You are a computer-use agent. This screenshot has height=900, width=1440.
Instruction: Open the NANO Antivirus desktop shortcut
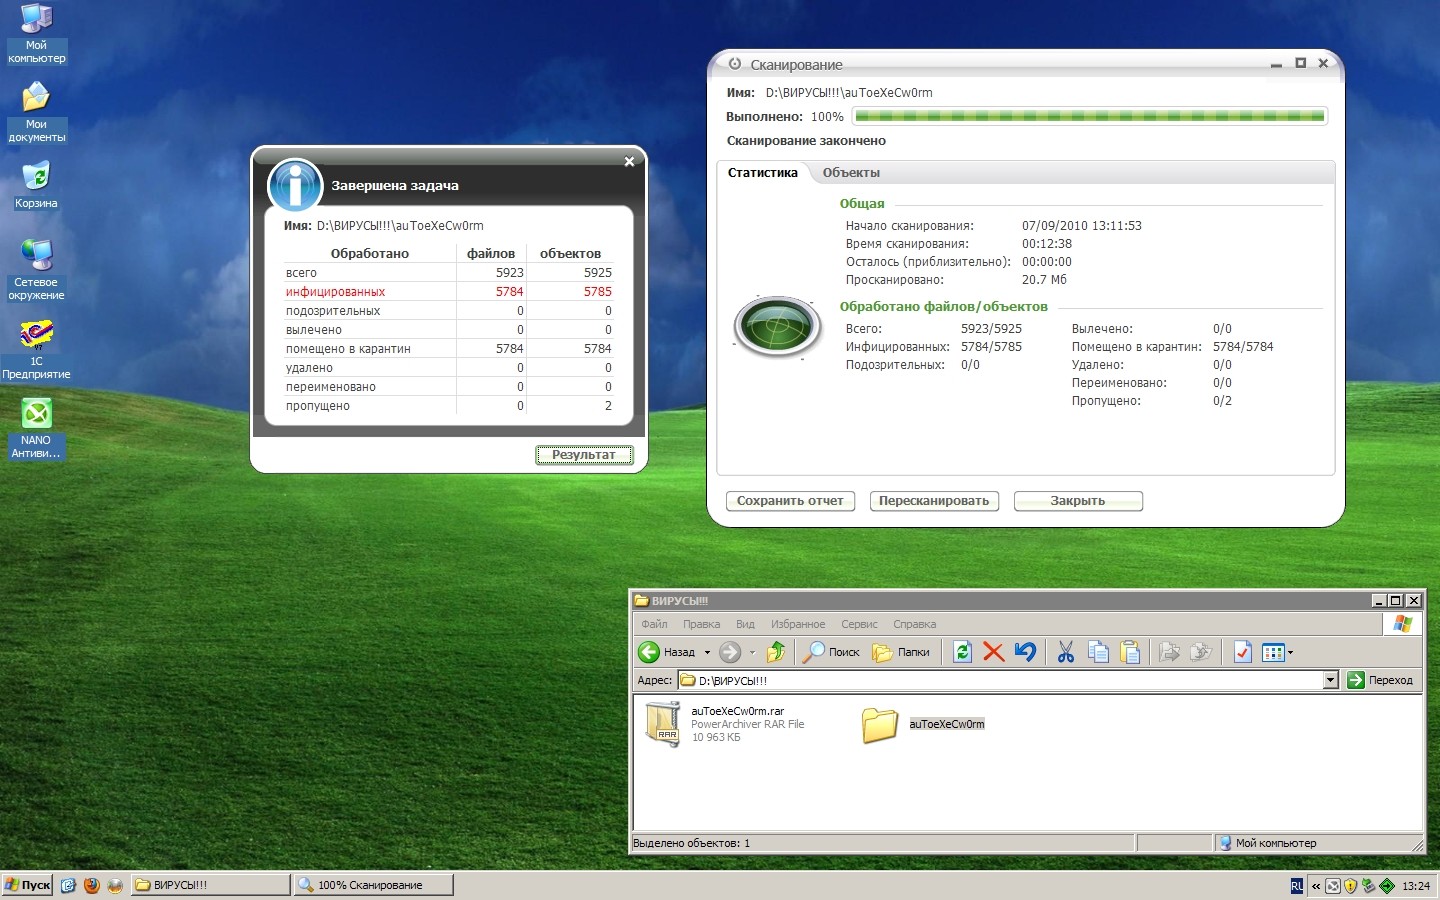36,414
